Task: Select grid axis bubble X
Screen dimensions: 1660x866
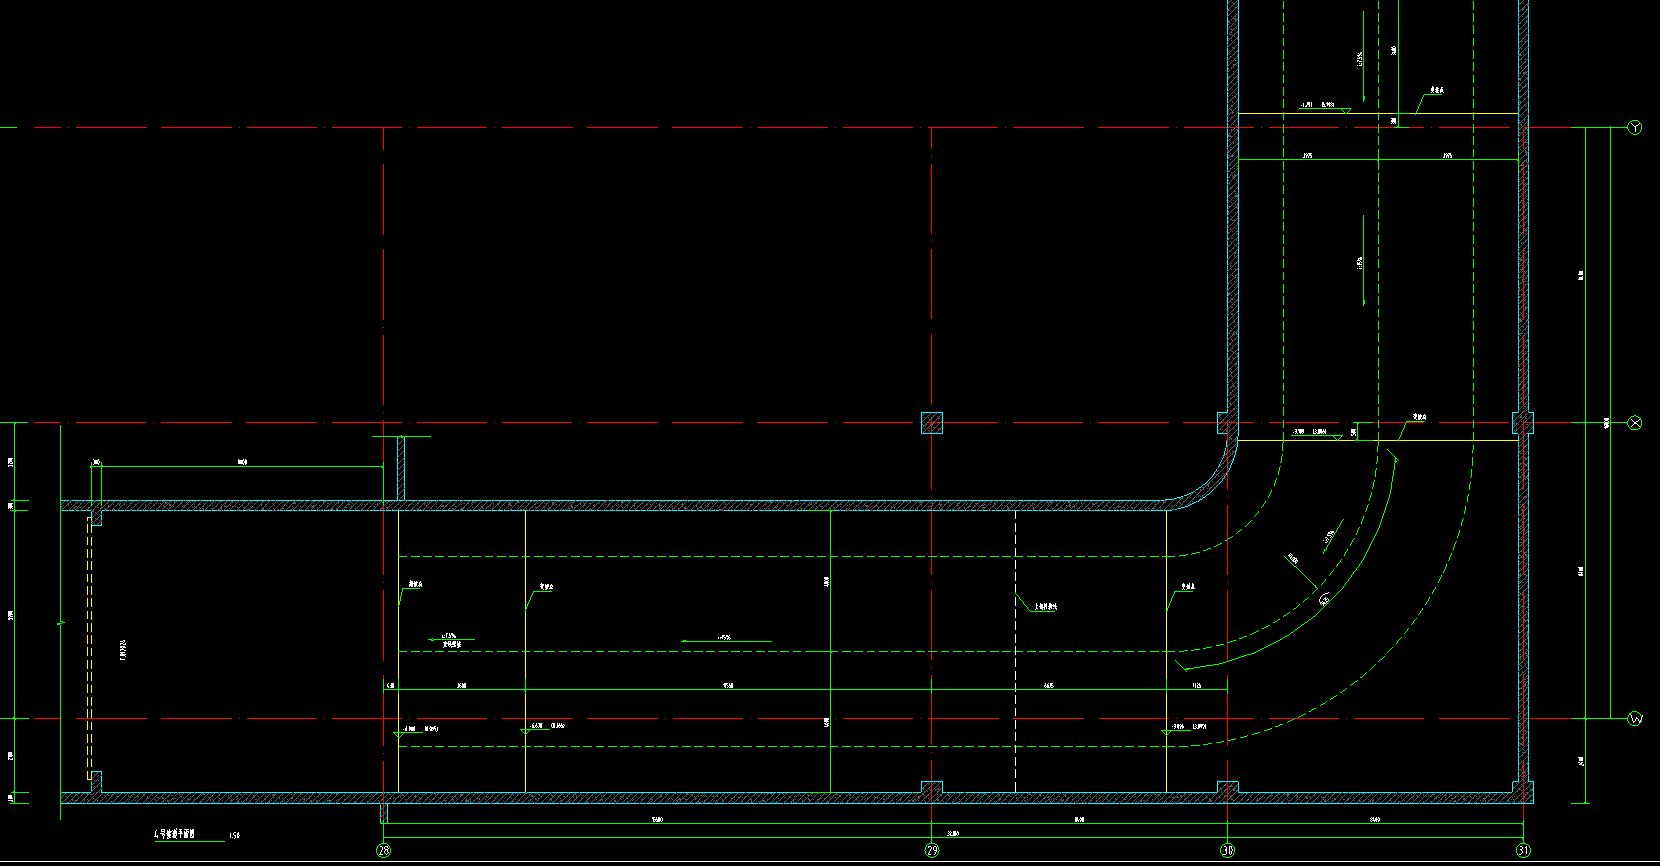Action: (x=1635, y=423)
